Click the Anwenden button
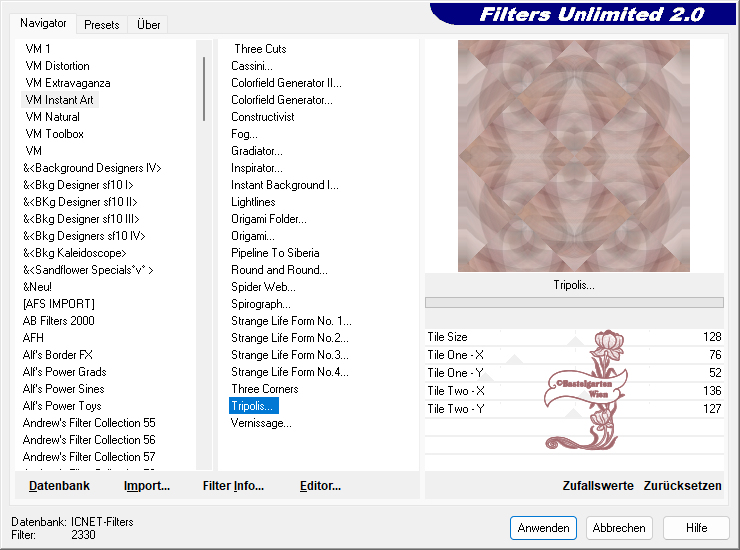Screen dimensions: 740x550 (x=543, y=527)
